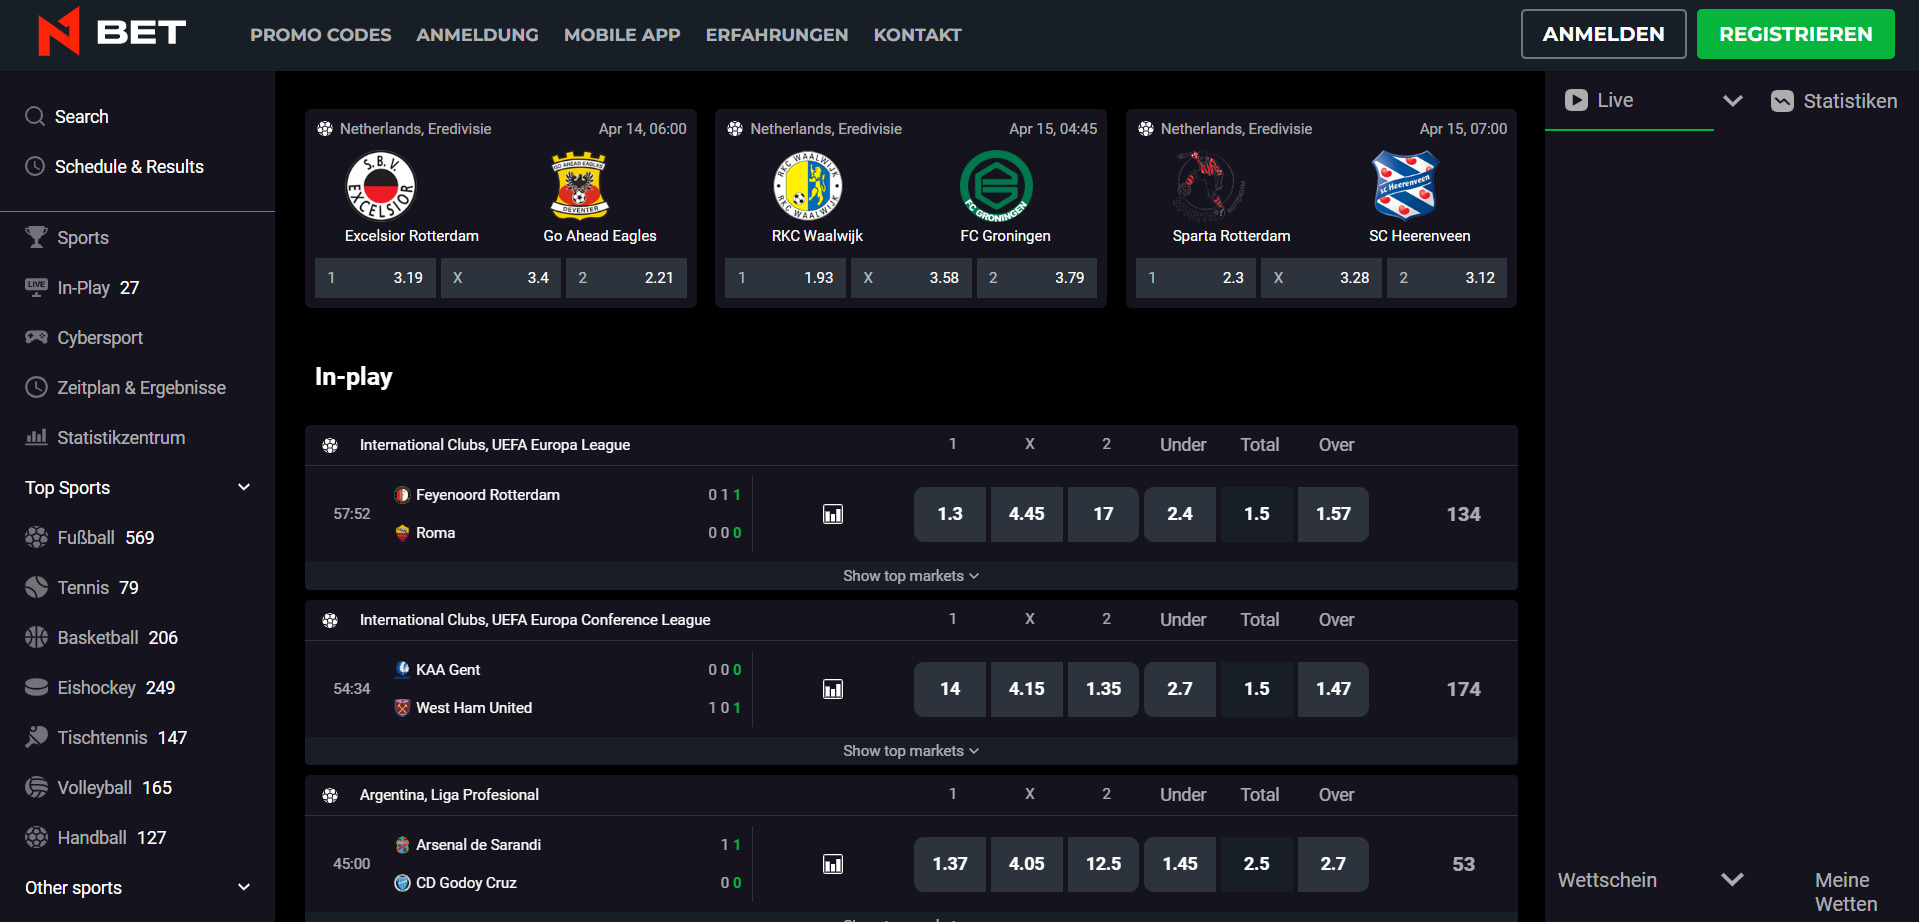Open the Sparta Rotterdam match card

click(1321, 208)
